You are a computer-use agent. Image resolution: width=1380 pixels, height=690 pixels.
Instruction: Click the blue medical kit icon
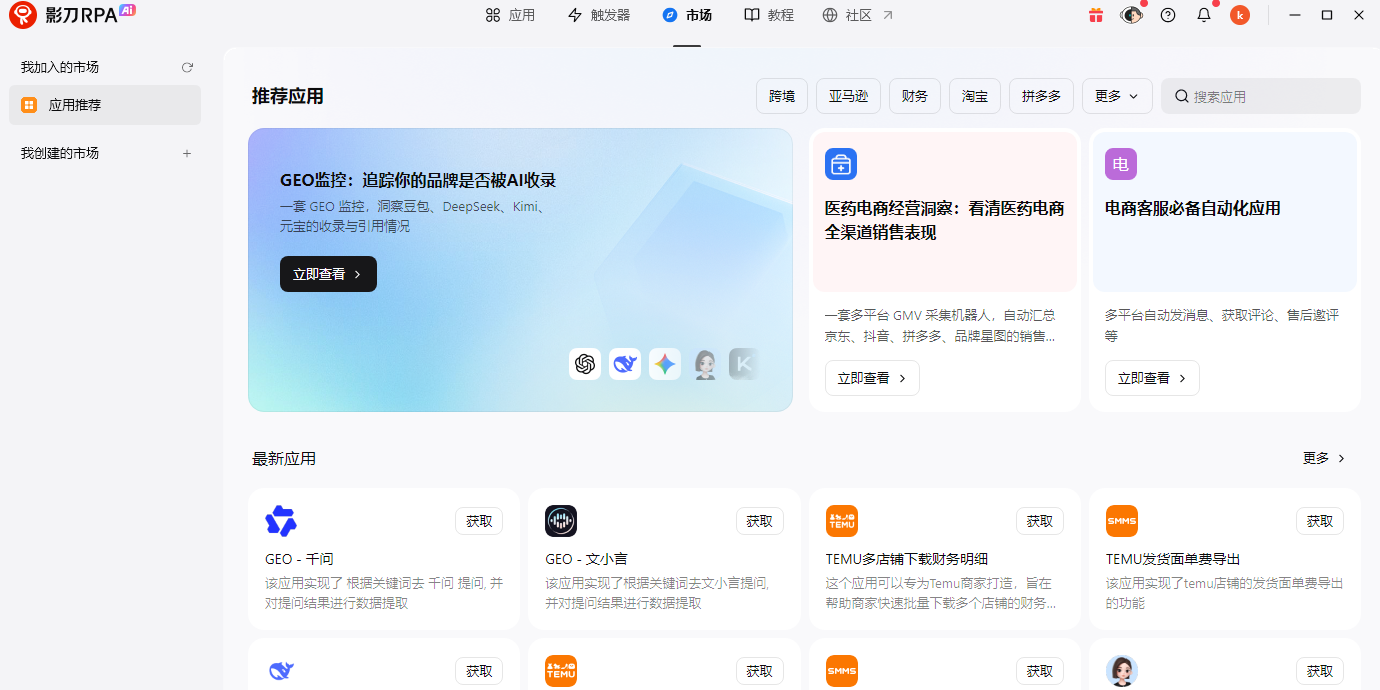(841, 164)
